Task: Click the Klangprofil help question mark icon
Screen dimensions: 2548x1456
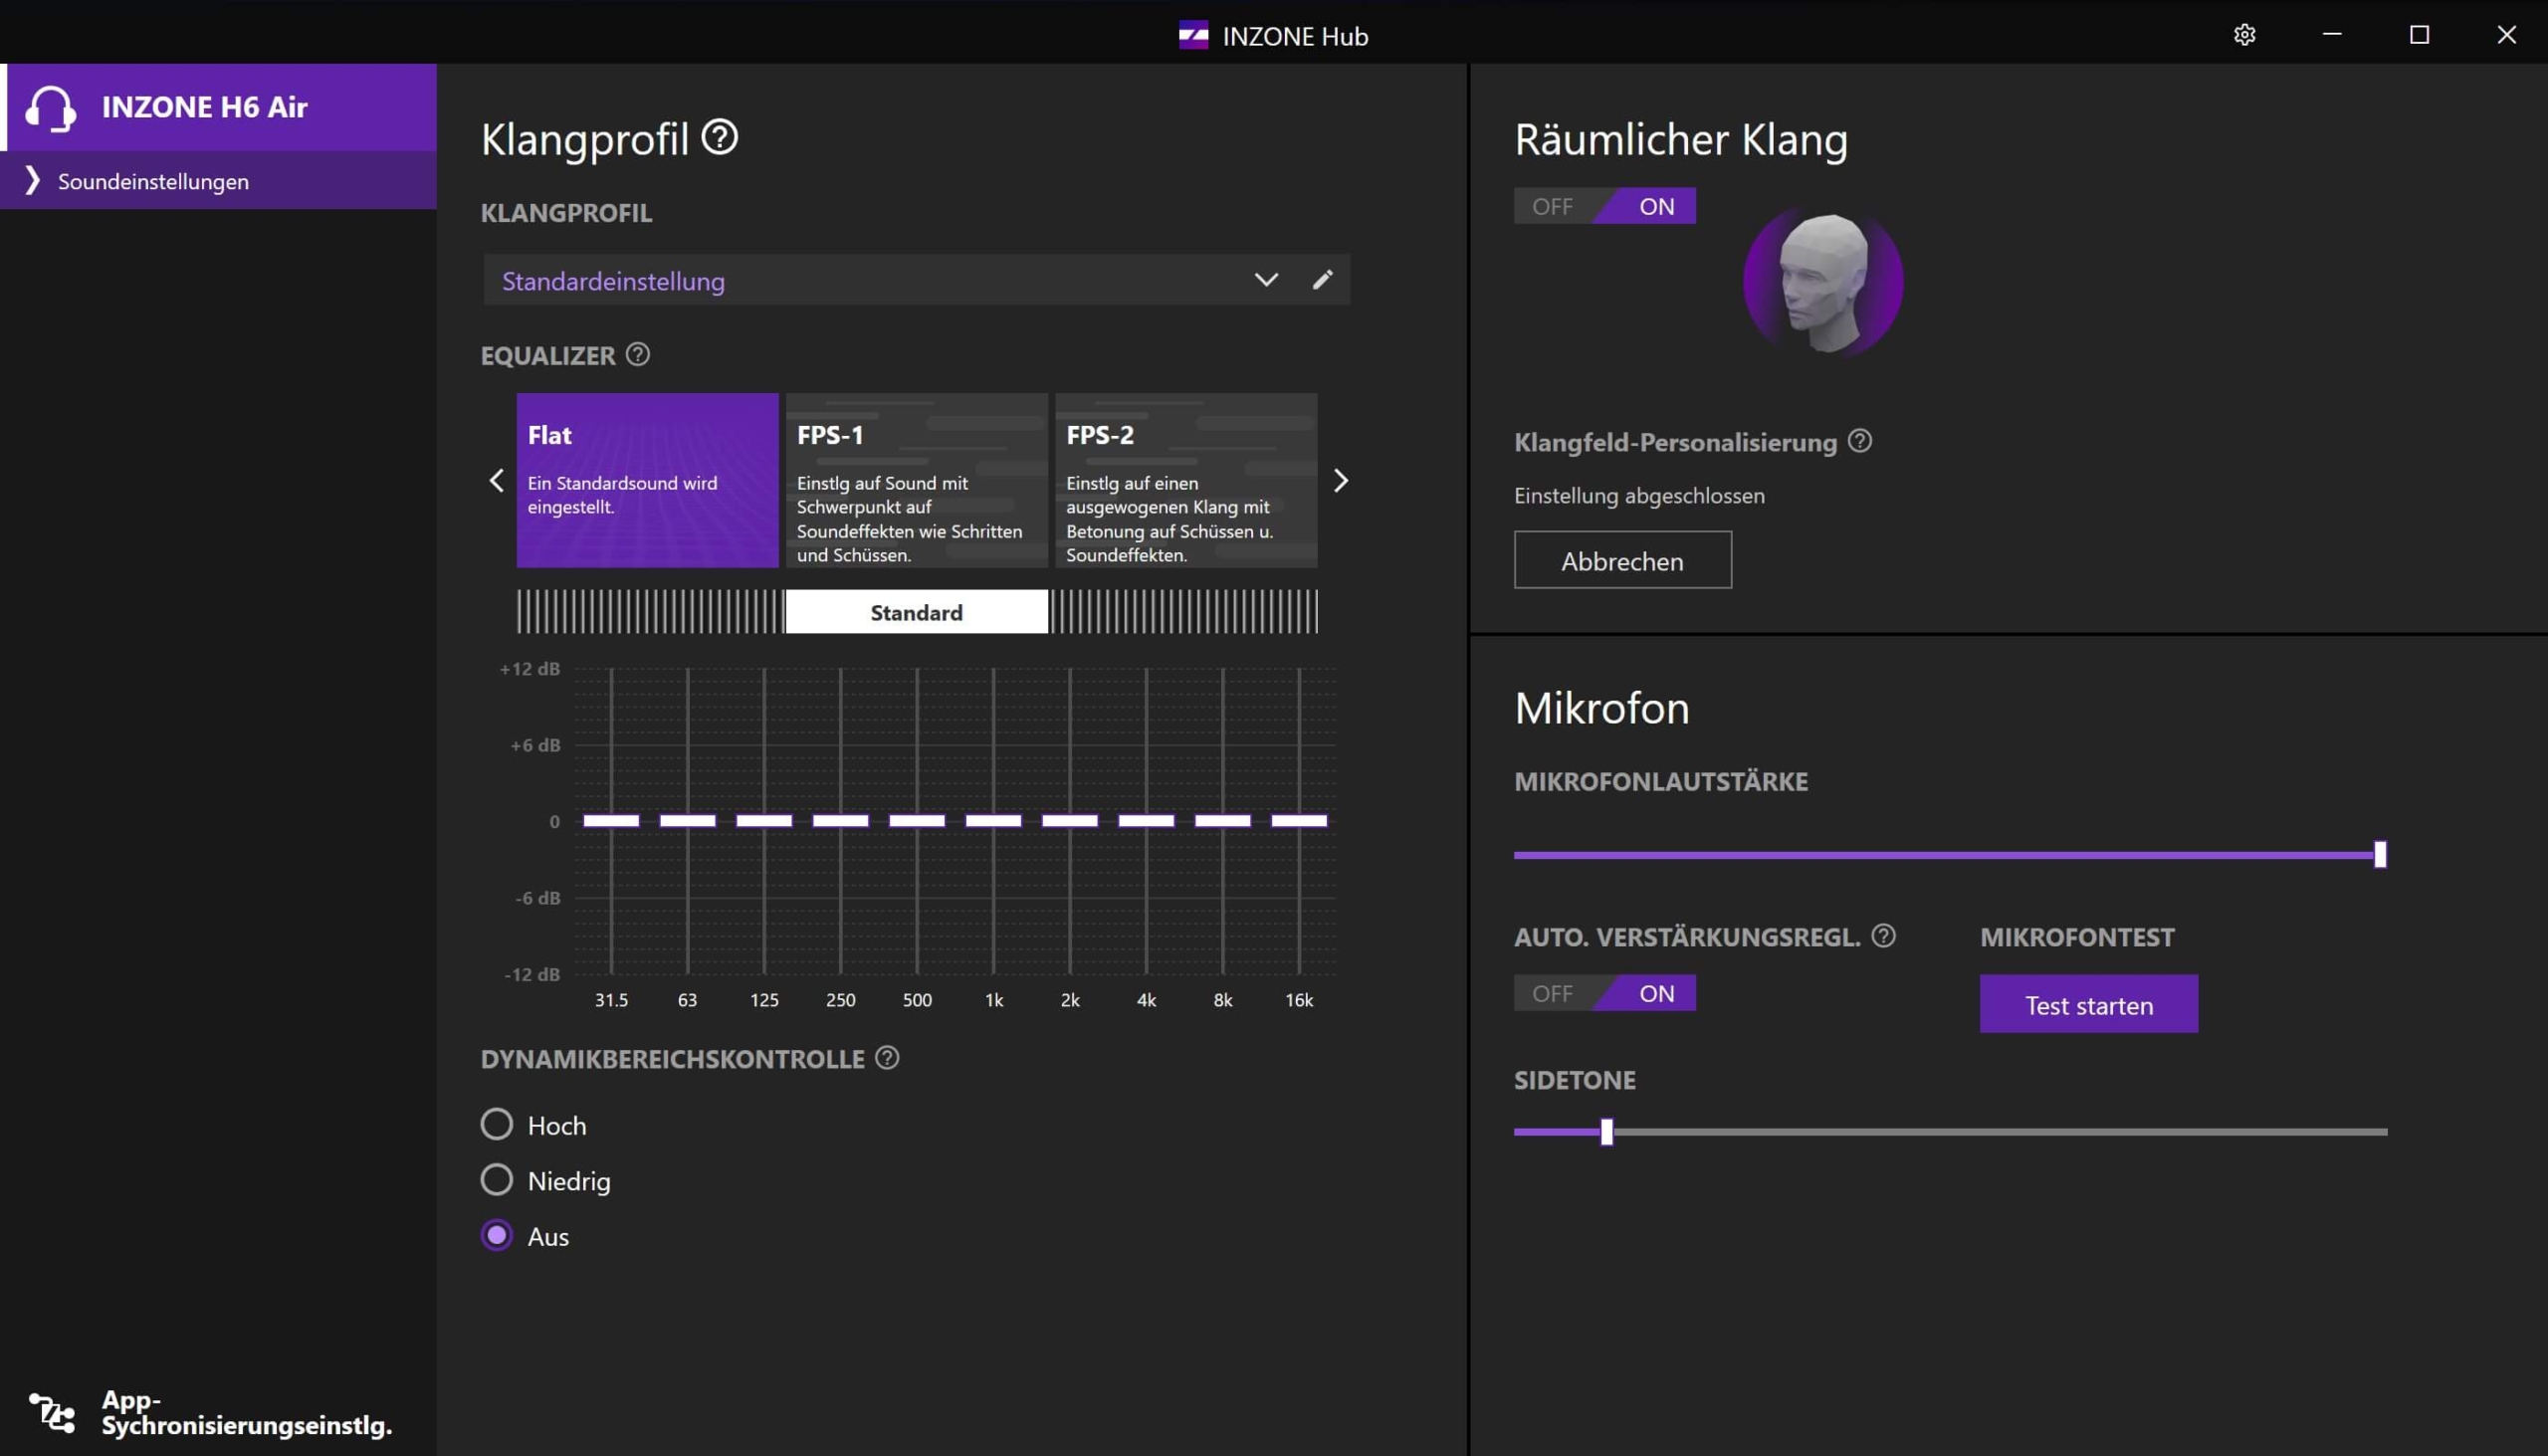Action: pos(719,137)
